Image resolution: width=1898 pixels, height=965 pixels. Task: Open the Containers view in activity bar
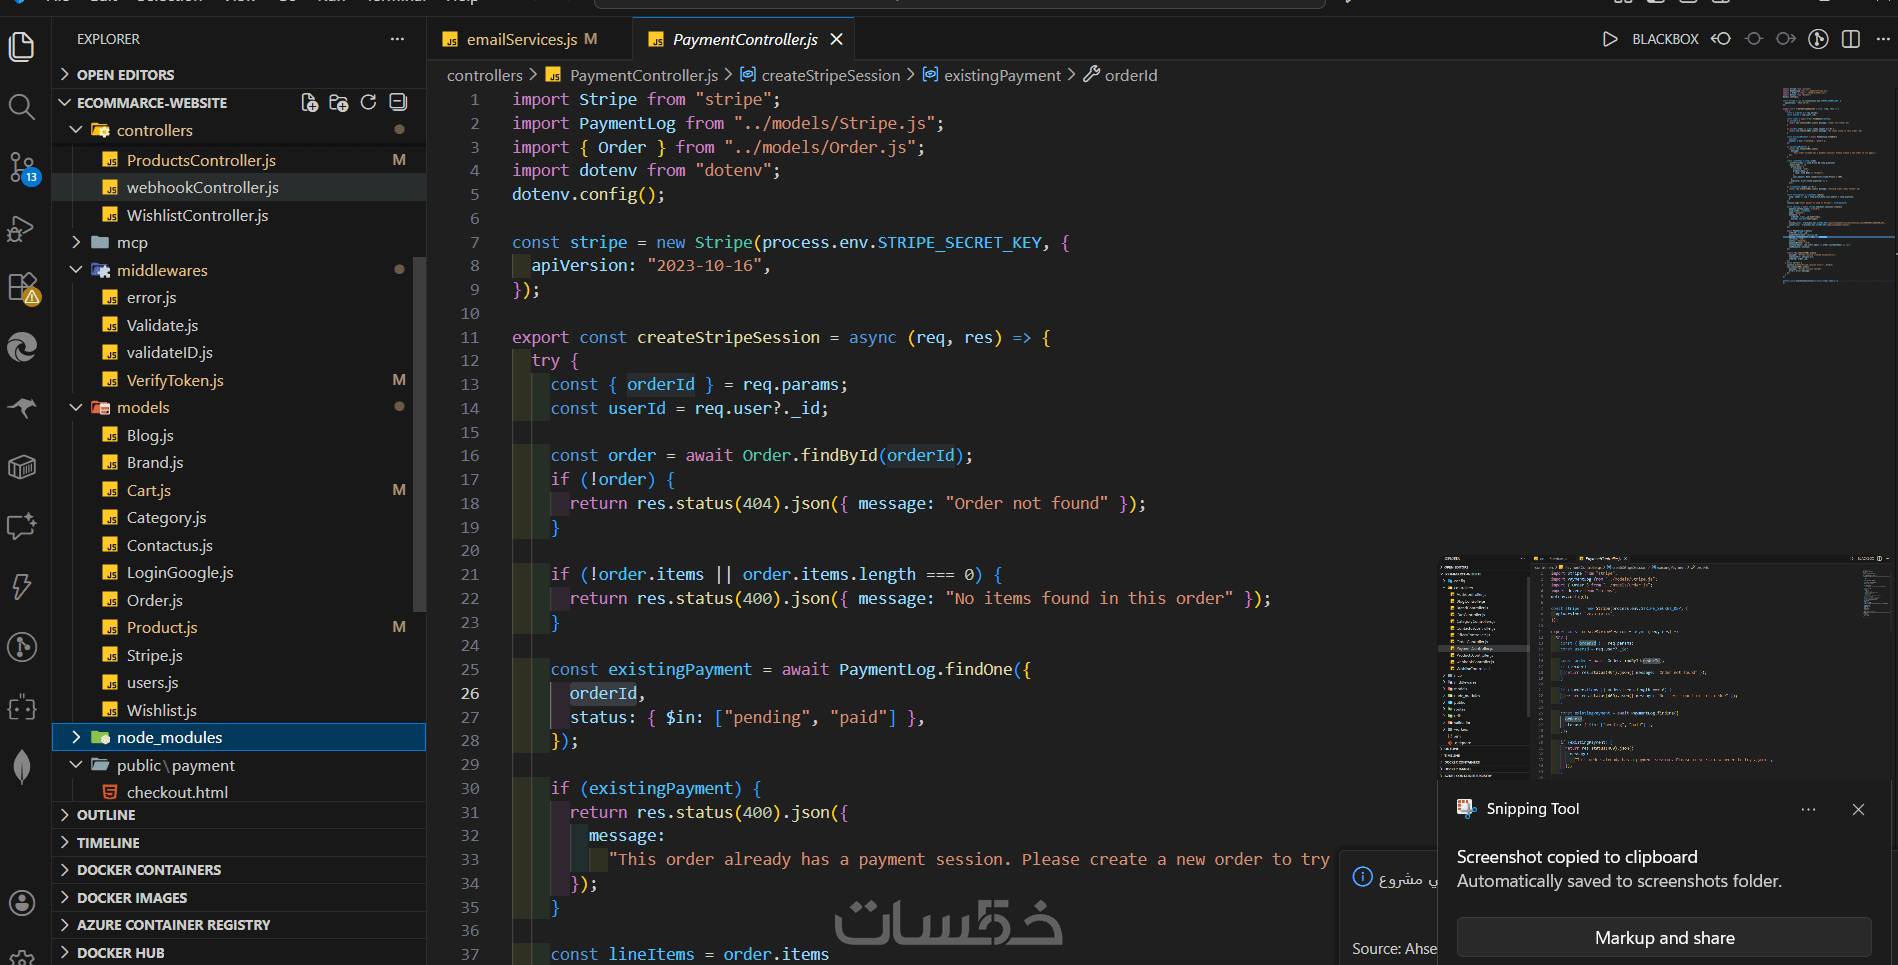(x=22, y=467)
